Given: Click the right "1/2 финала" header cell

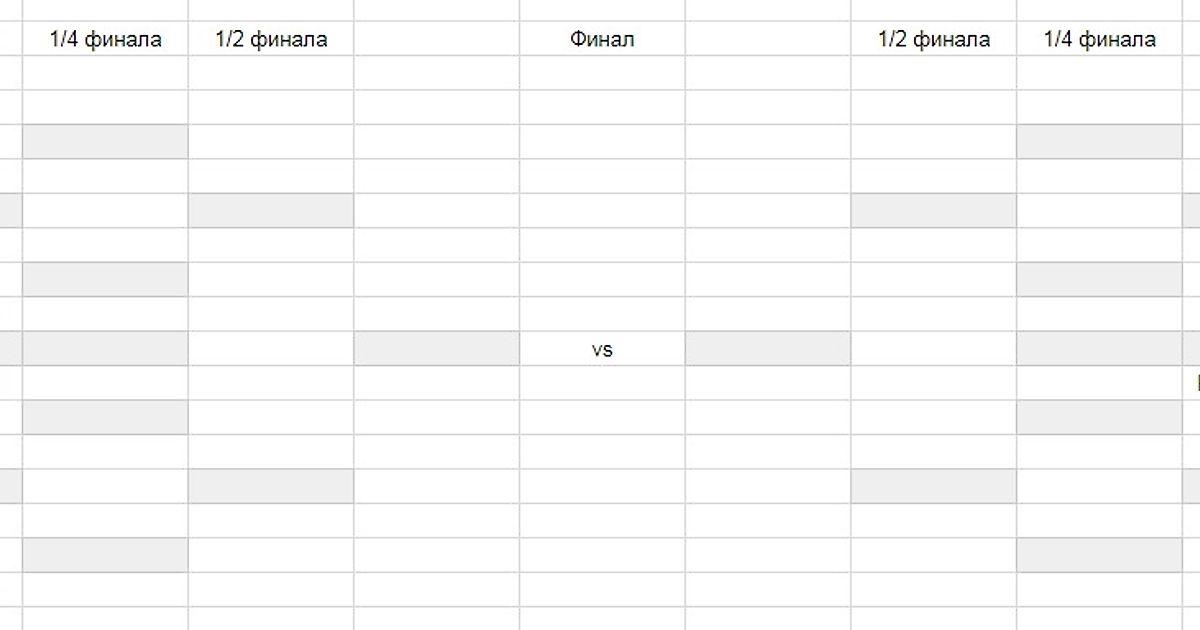Looking at the screenshot, I should click(x=934, y=39).
